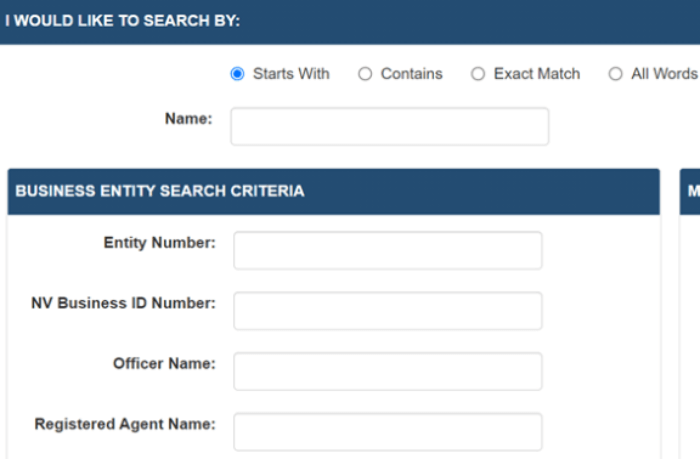
Task: Click the NV Business ID Number field
Action: [388, 311]
